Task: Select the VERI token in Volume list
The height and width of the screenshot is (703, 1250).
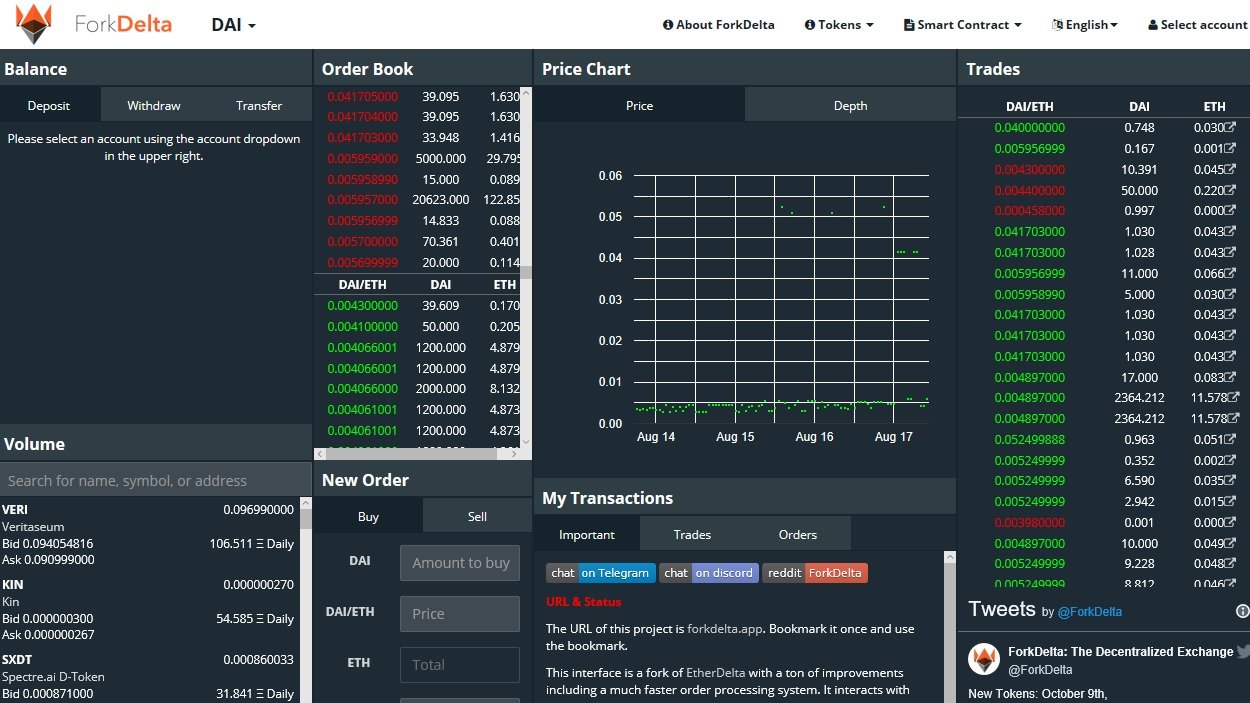Action: (x=148, y=535)
